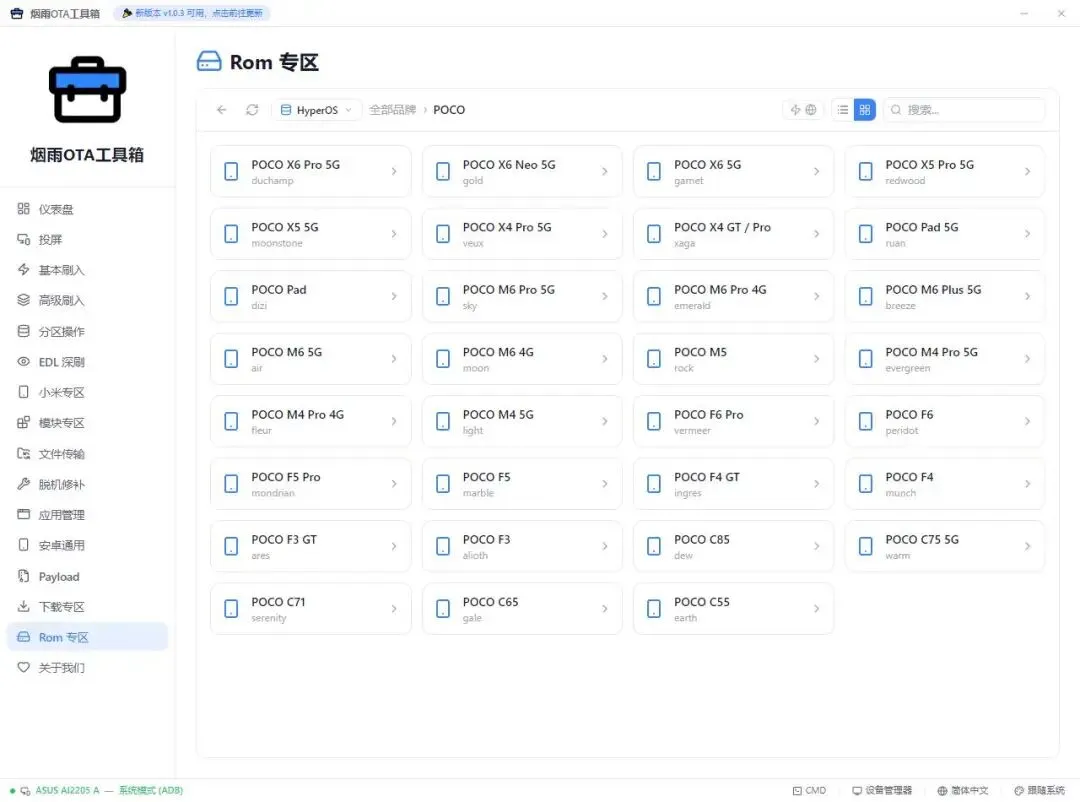Open POCO X4 Pro 5G veux card
Viewport: 1080px width, 802px height.
pos(521,234)
